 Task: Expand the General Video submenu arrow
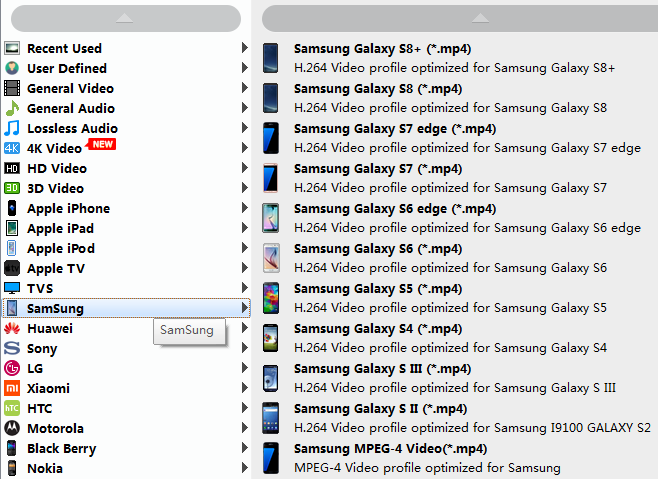tap(245, 88)
